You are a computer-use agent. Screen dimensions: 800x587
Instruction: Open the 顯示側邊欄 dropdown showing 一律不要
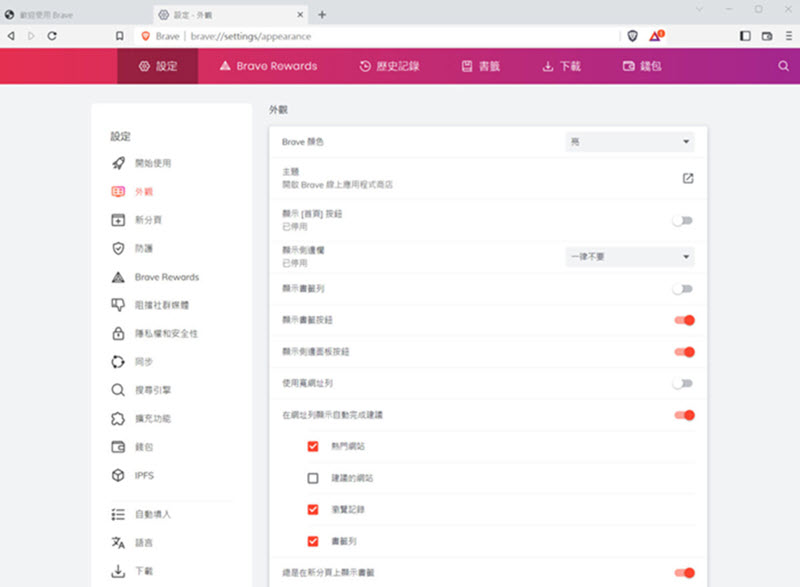tap(630, 257)
